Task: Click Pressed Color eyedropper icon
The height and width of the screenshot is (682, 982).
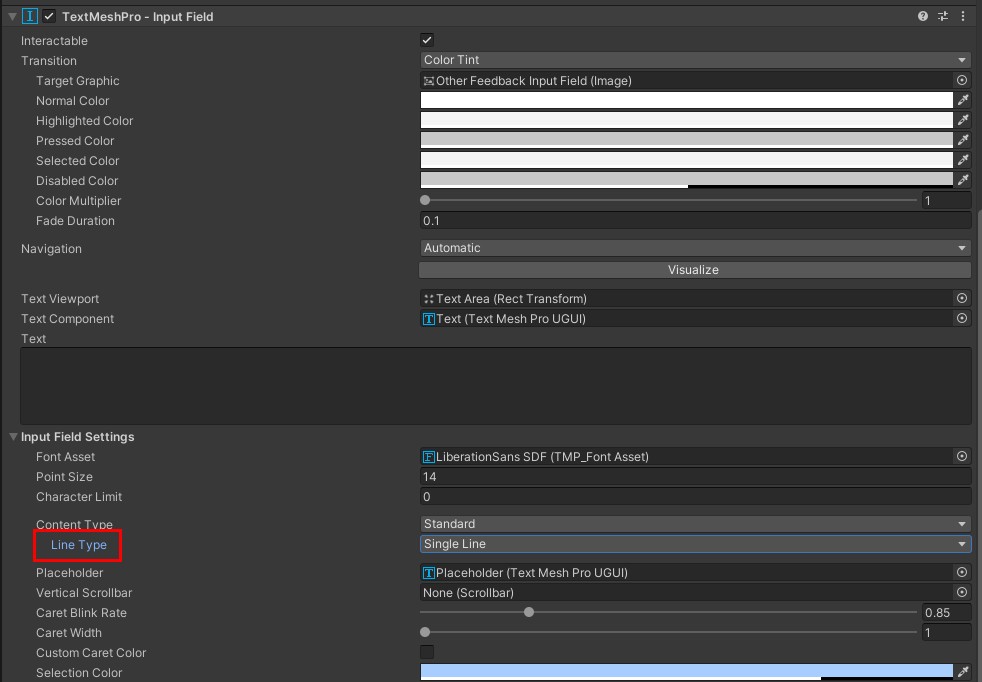Action: pos(963,140)
